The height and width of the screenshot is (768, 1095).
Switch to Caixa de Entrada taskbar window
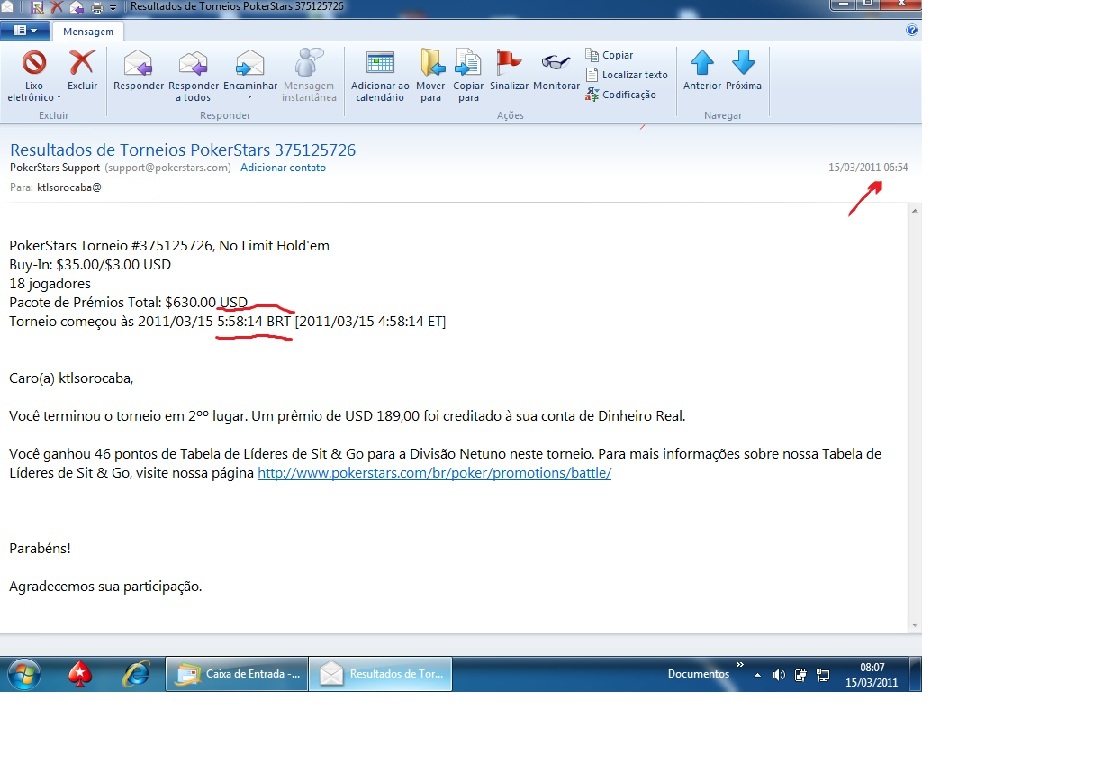point(237,674)
